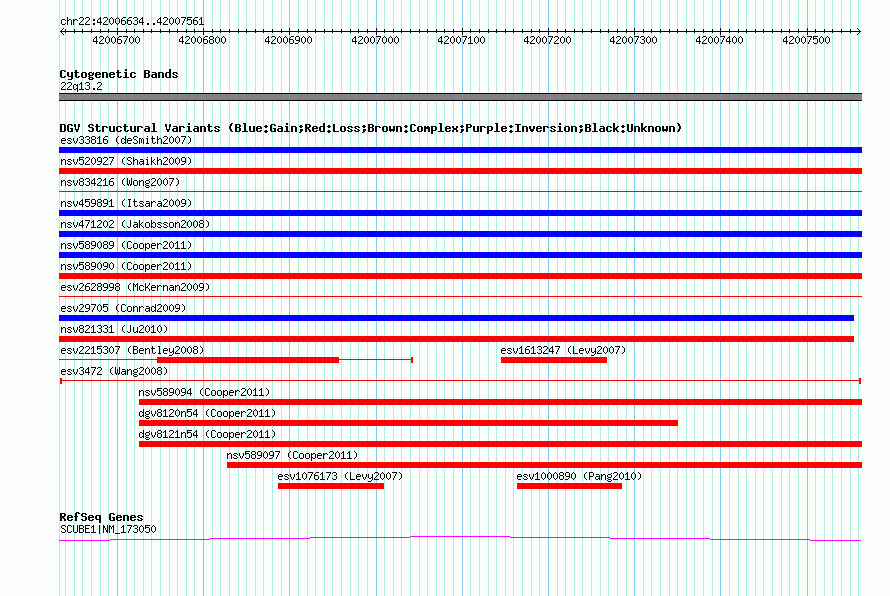Select the red esv1613247 loss bar

coord(554,360)
